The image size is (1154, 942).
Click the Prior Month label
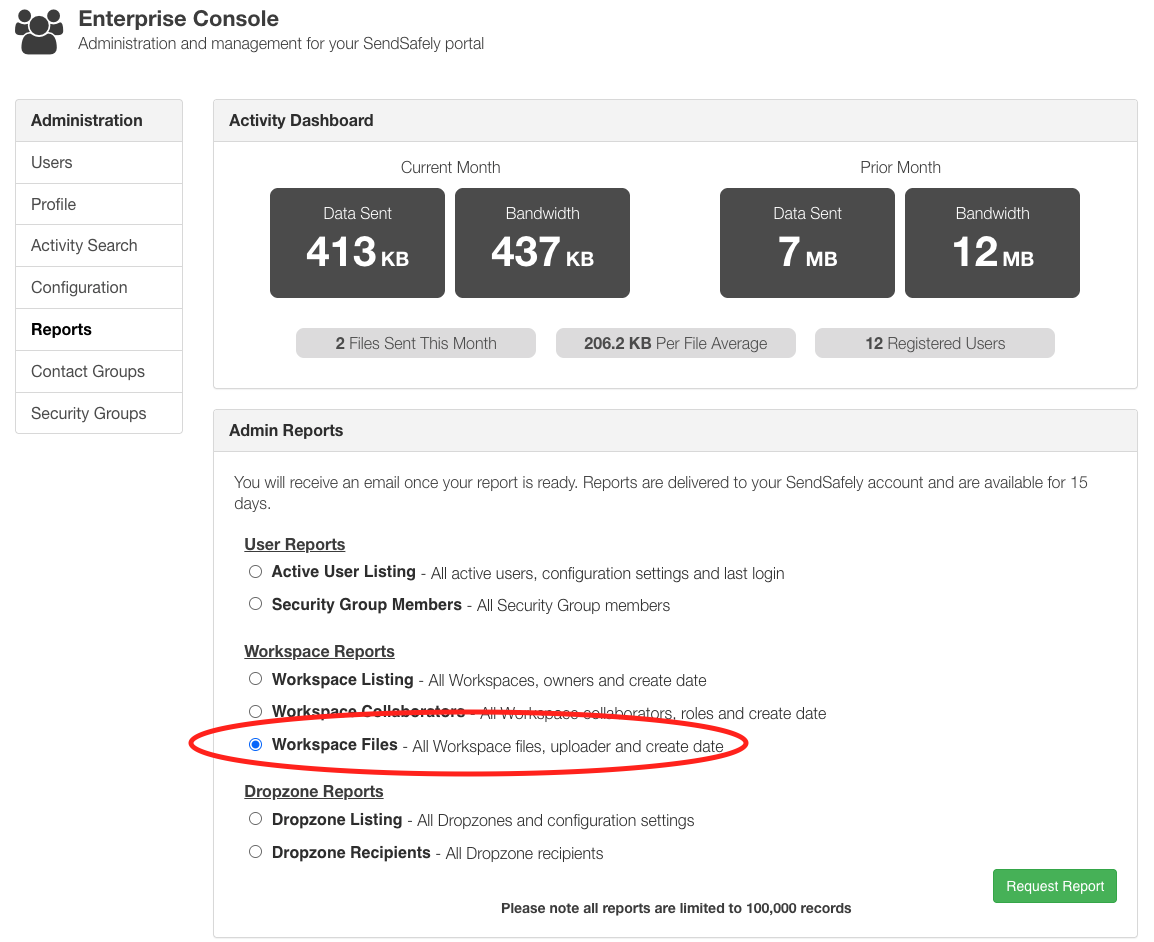click(x=900, y=168)
